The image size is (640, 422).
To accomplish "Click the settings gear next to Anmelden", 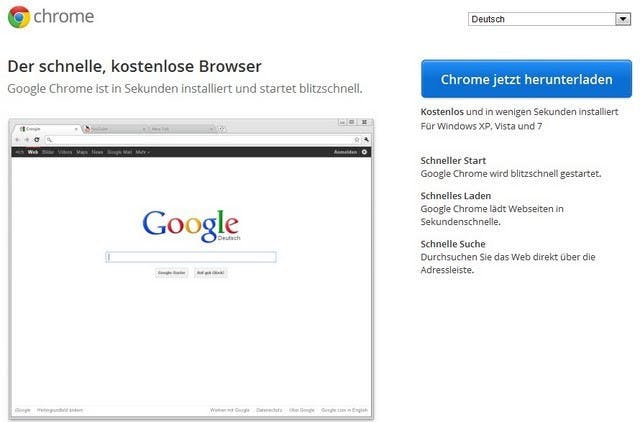I will point(364,152).
